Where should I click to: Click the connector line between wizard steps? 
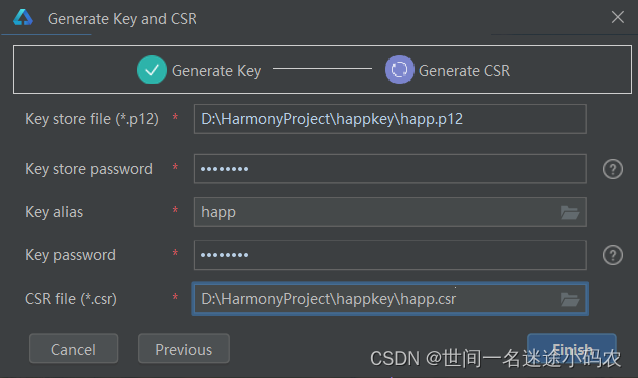pos(322,69)
